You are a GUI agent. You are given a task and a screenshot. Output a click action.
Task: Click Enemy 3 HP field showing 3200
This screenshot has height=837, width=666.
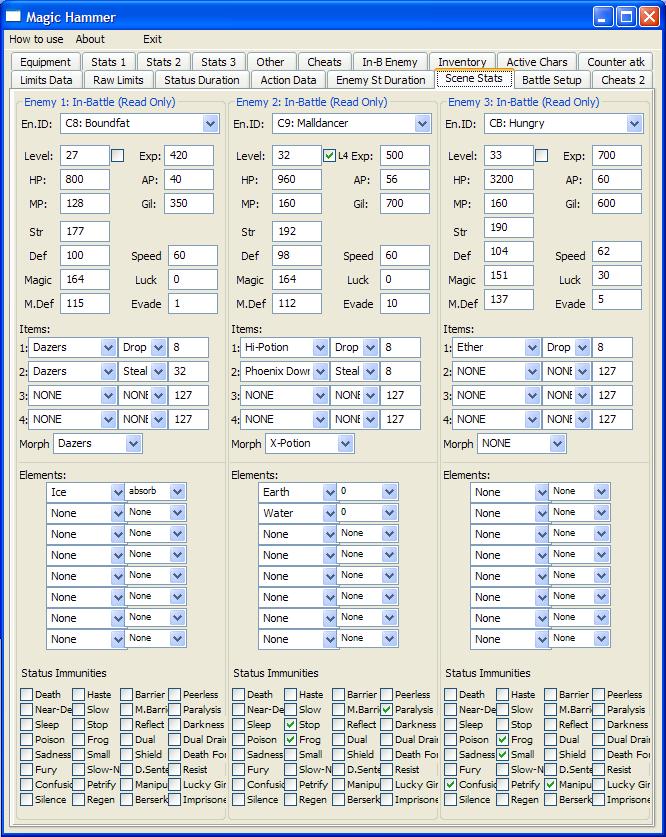tap(509, 179)
